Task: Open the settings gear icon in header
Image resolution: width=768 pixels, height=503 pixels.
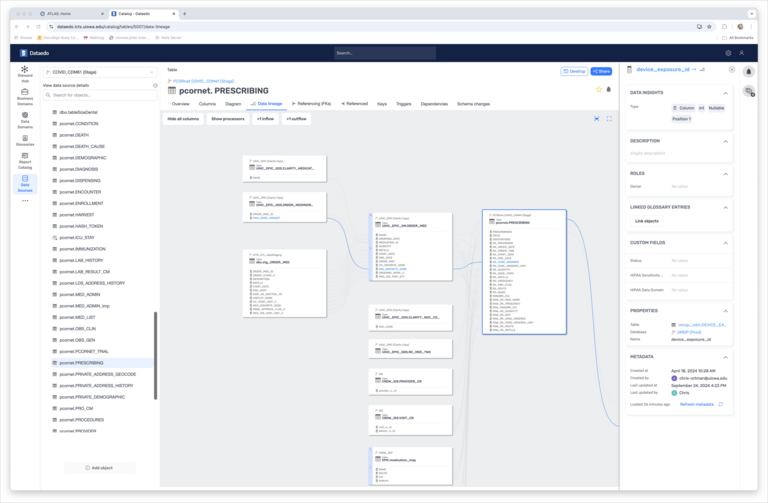Action: (x=728, y=53)
